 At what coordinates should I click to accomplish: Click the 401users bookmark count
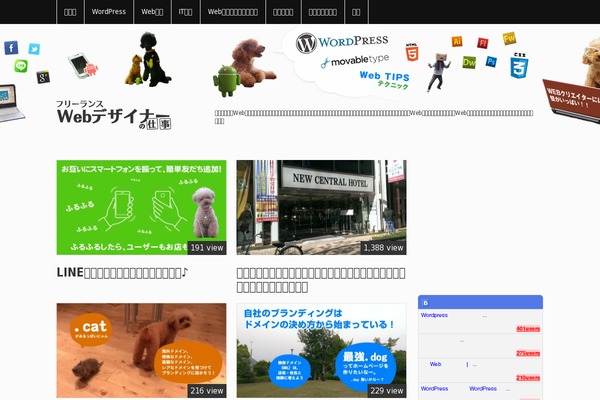coord(528,329)
